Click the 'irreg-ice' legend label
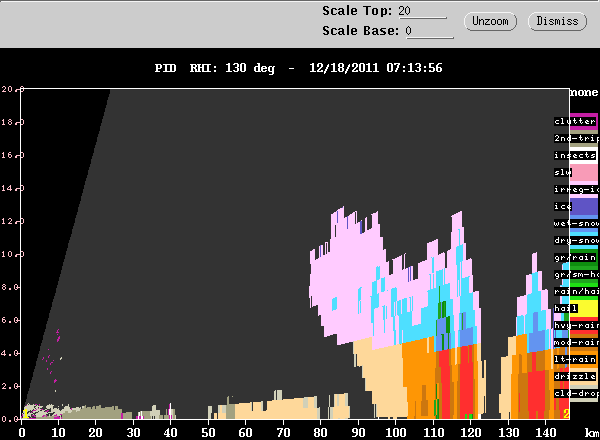600x440 pixels. [x=577, y=189]
